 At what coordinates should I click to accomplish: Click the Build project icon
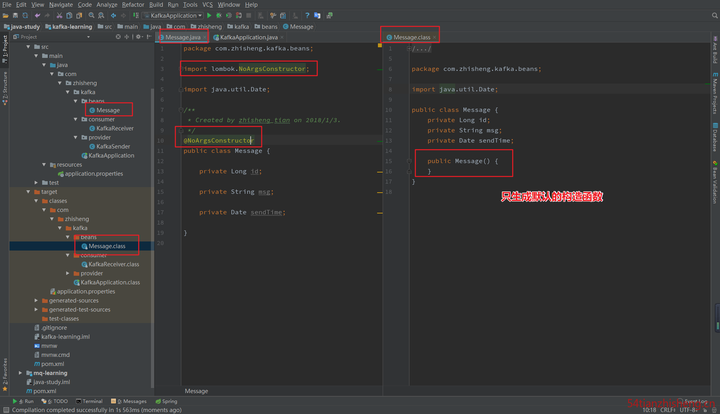(136, 16)
